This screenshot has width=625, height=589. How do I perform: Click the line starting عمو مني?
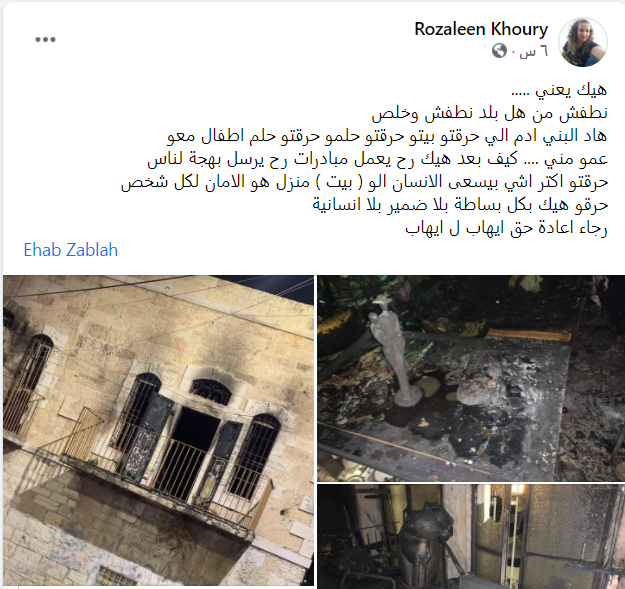click(377, 159)
